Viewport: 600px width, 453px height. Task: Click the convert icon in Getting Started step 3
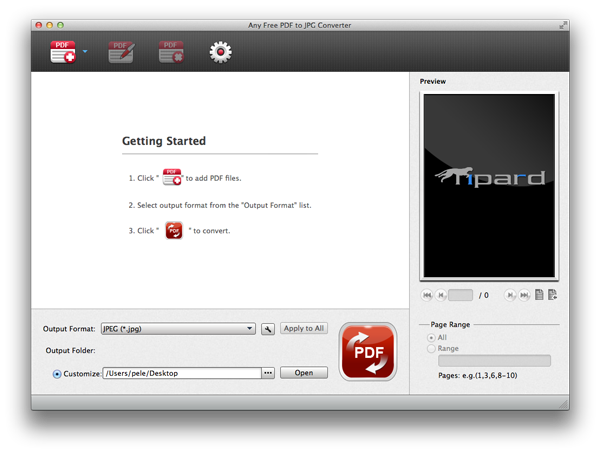pos(174,231)
